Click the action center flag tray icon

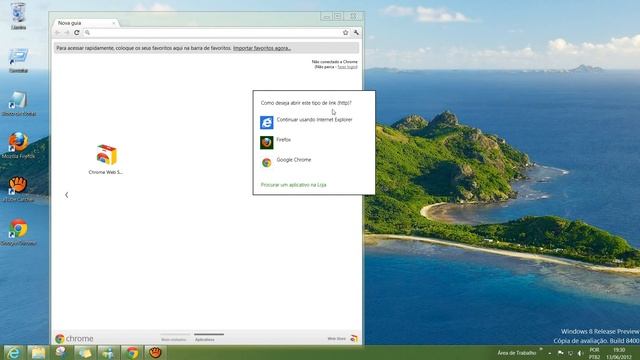[x=561, y=353]
